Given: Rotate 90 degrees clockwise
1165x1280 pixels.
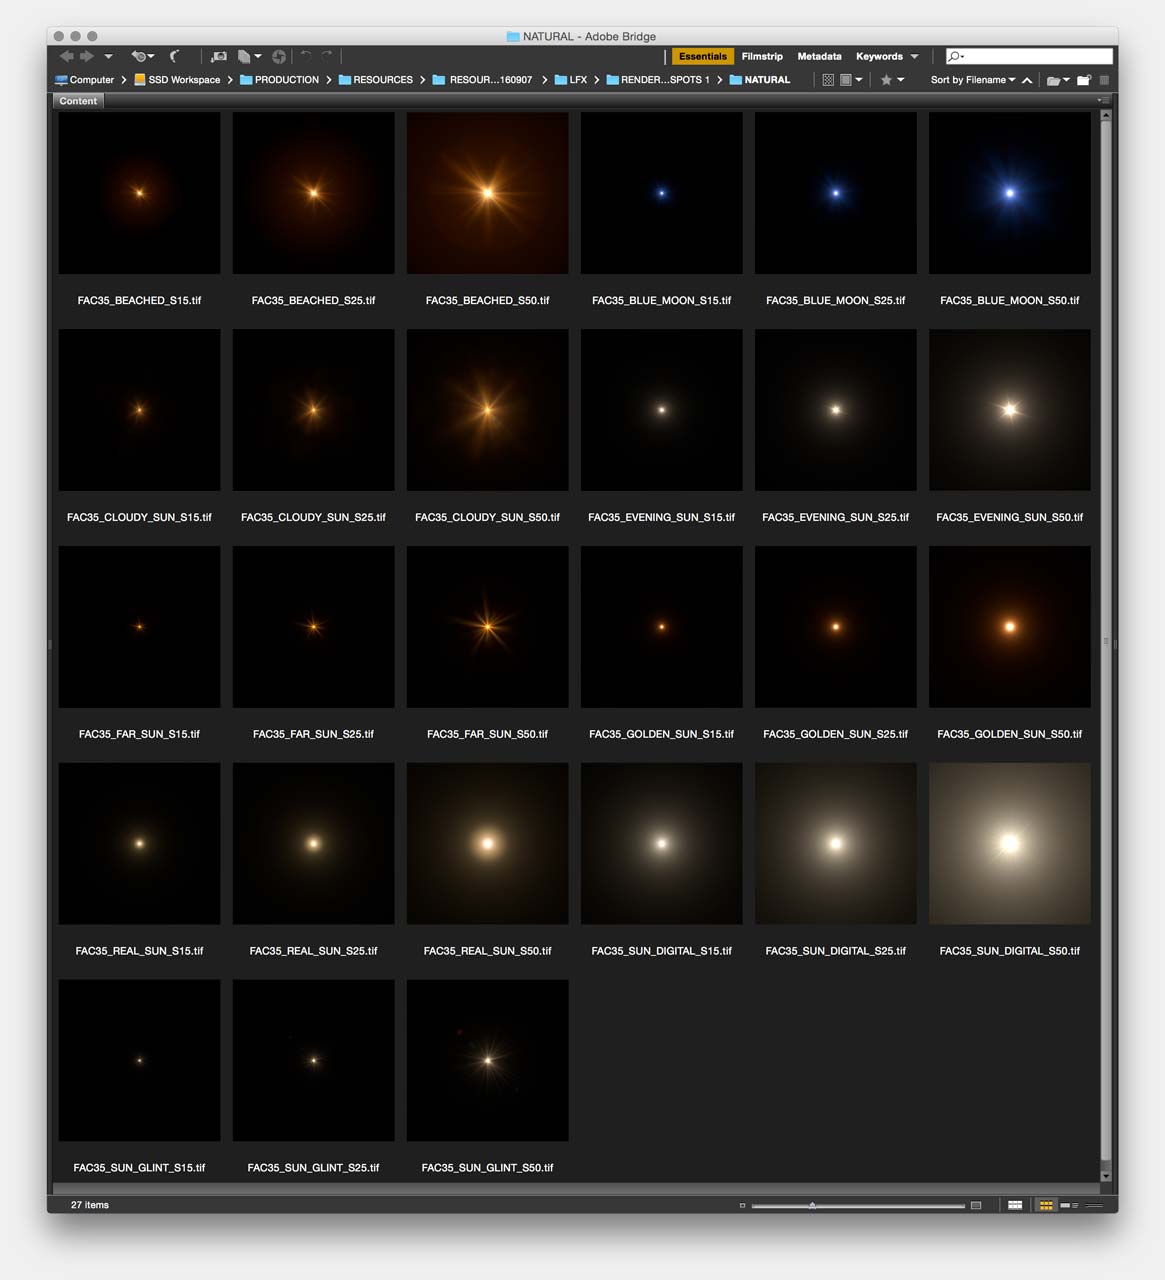Looking at the screenshot, I should [x=327, y=57].
